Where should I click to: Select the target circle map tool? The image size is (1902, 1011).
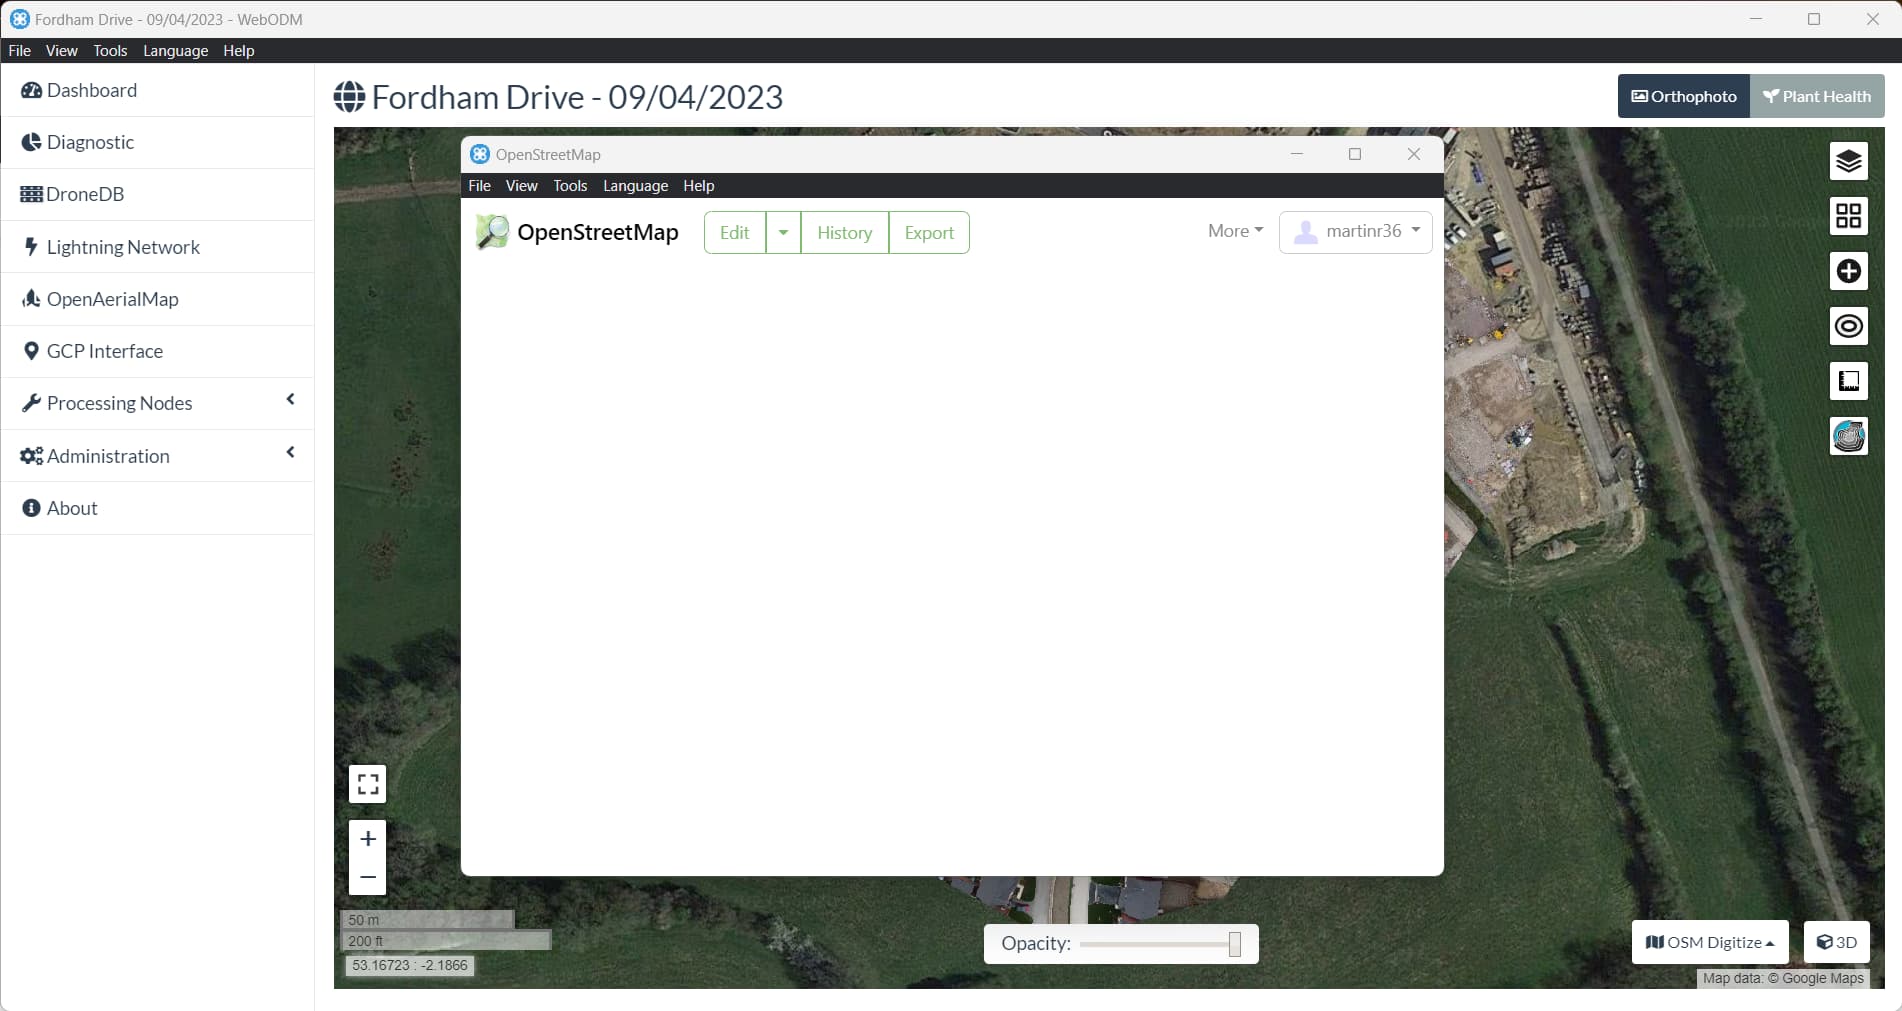(1849, 326)
